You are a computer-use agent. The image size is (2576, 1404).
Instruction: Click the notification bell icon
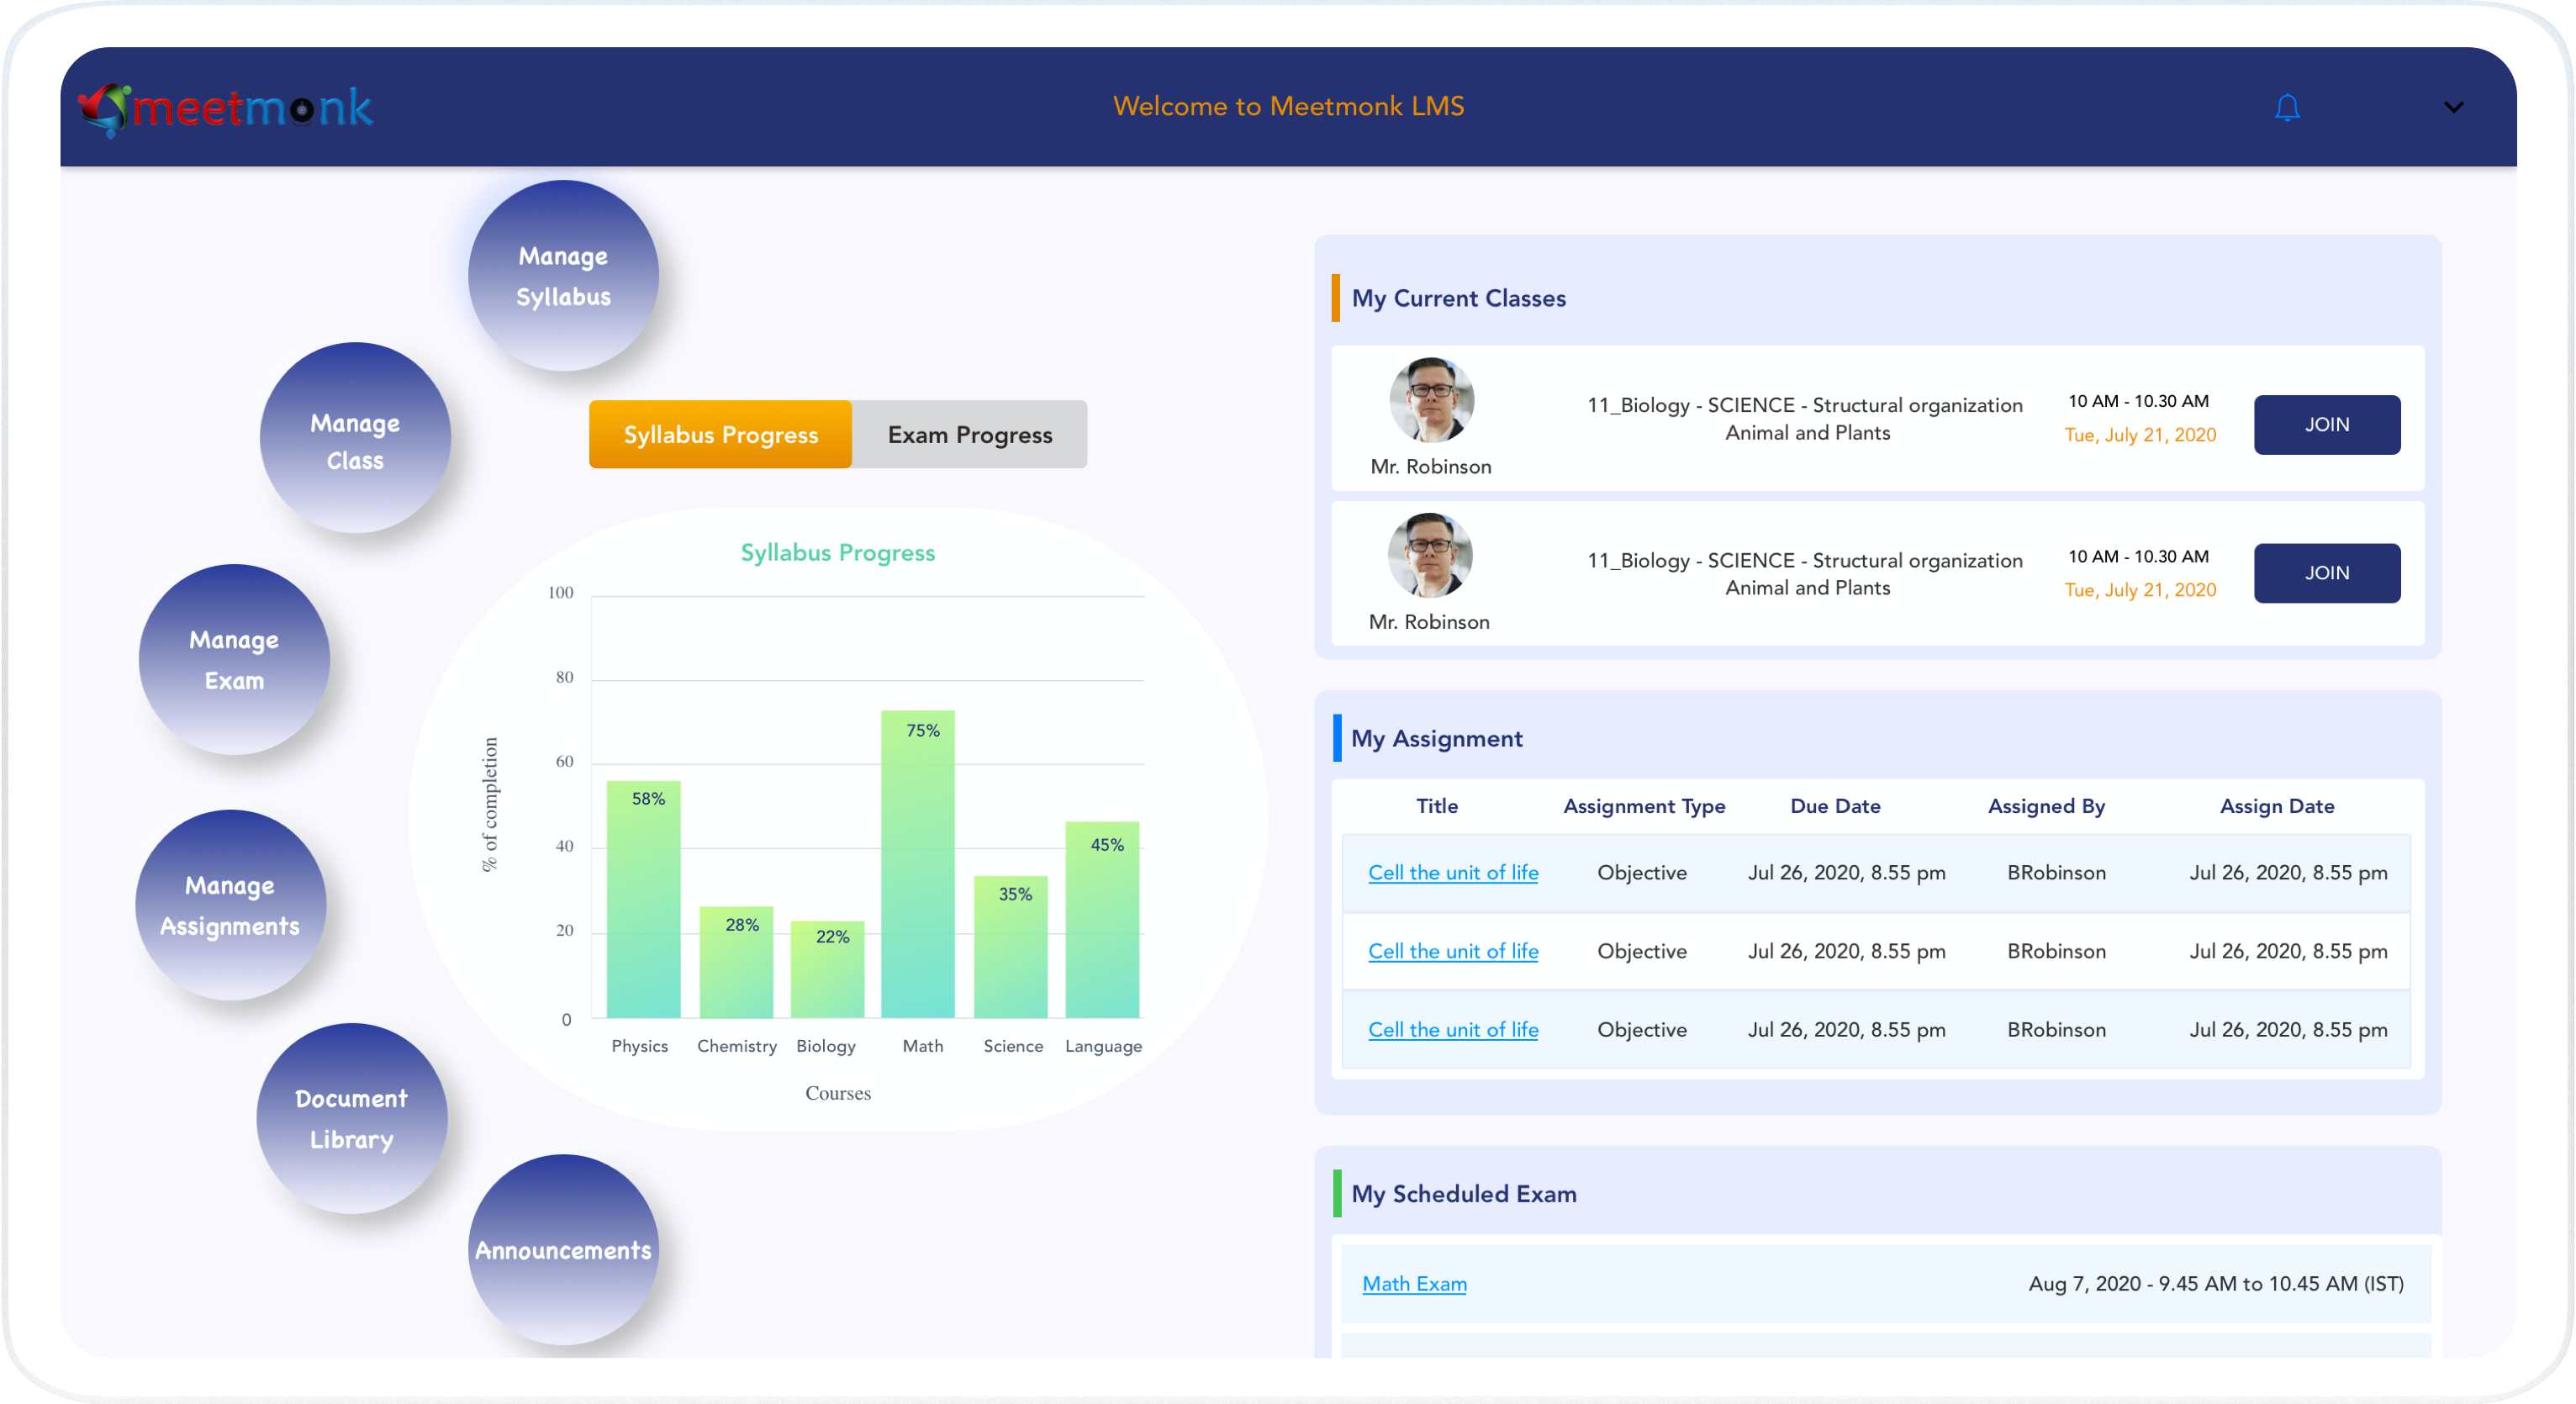click(2286, 107)
